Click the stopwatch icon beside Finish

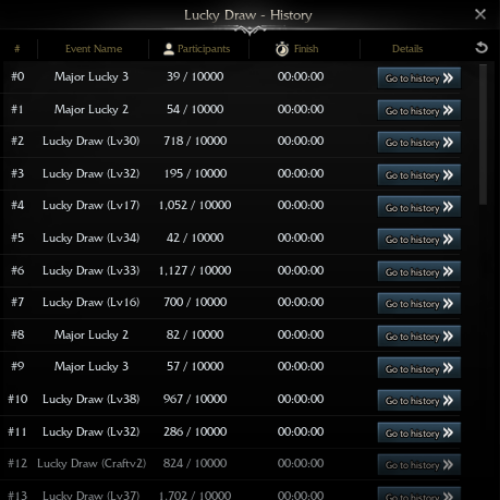pyautogui.click(x=282, y=49)
